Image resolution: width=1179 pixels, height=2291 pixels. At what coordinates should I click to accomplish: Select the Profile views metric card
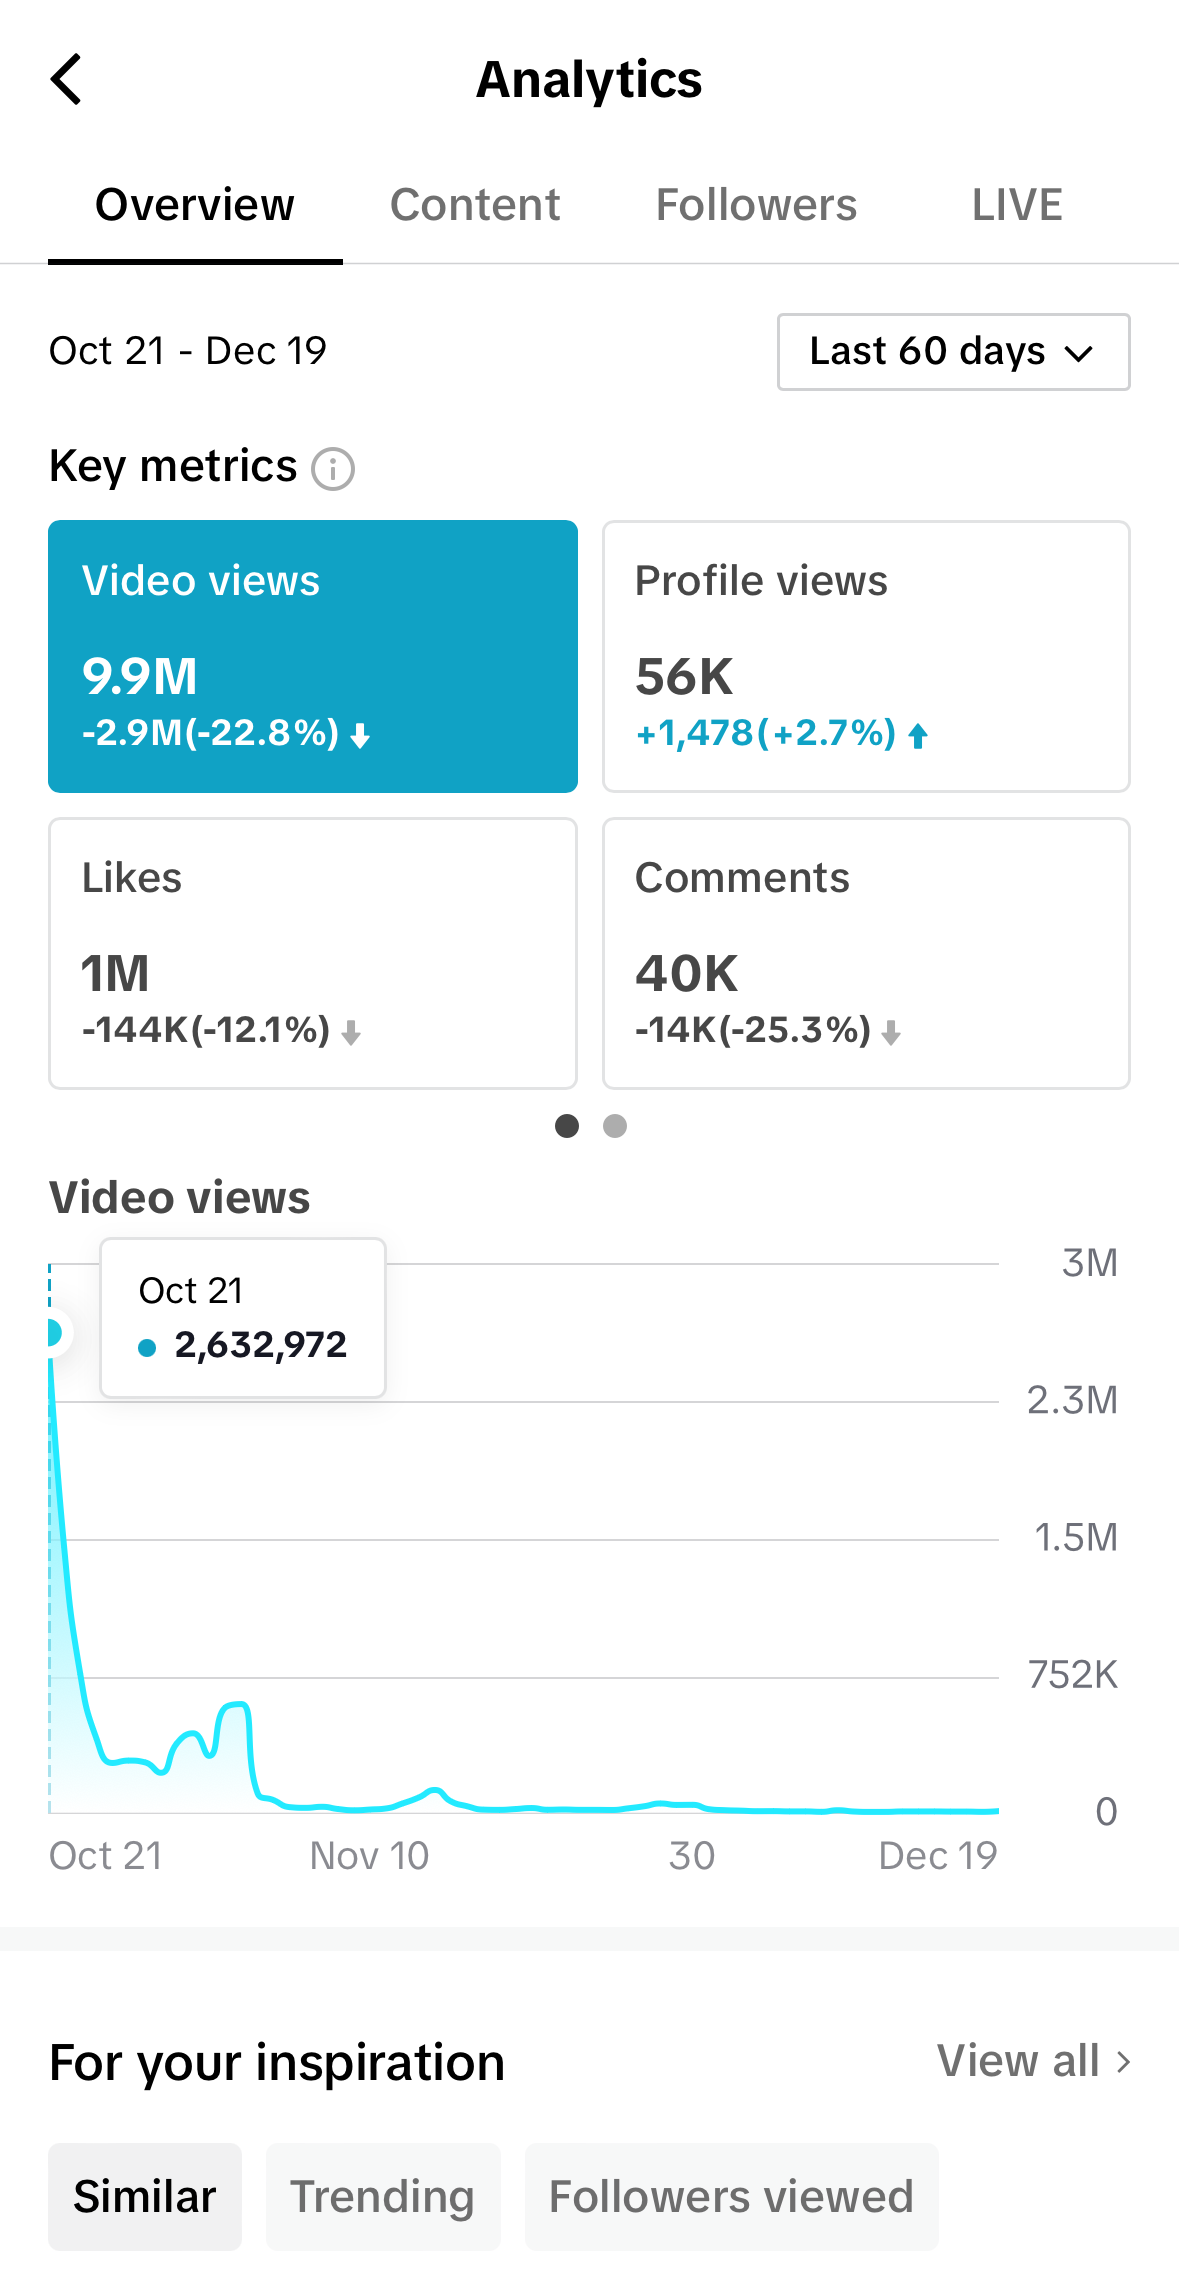[866, 656]
